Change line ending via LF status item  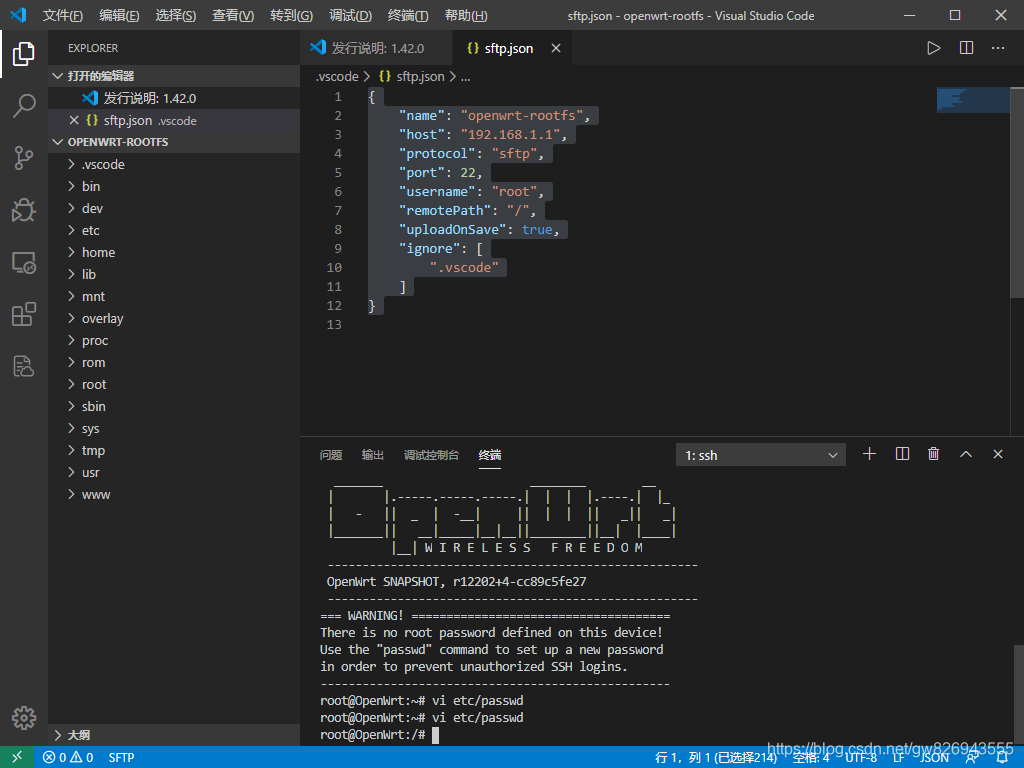point(899,758)
